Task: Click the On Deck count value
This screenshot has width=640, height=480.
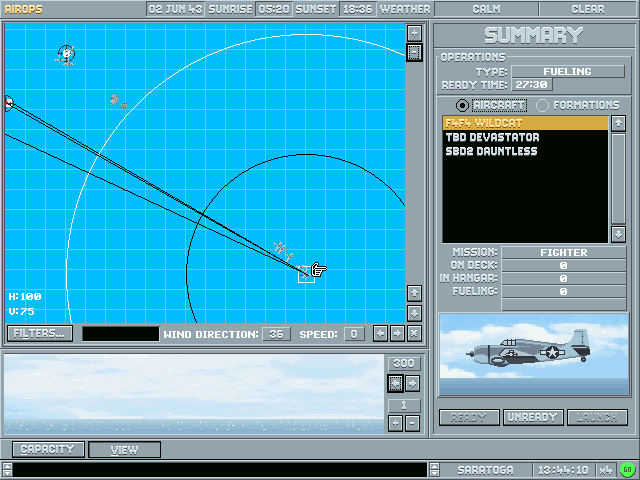Action: (564, 265)
